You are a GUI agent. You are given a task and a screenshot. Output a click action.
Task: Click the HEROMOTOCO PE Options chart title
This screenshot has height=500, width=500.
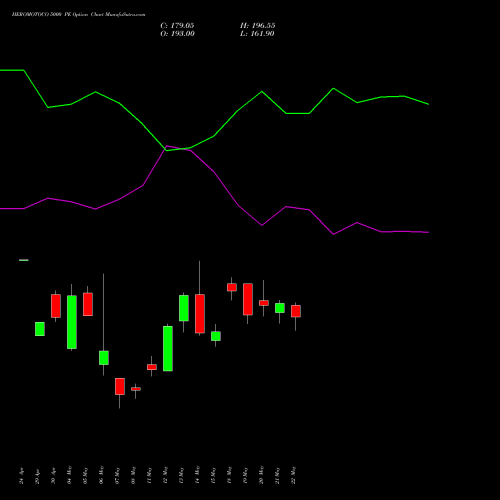(x=78, y=15)
